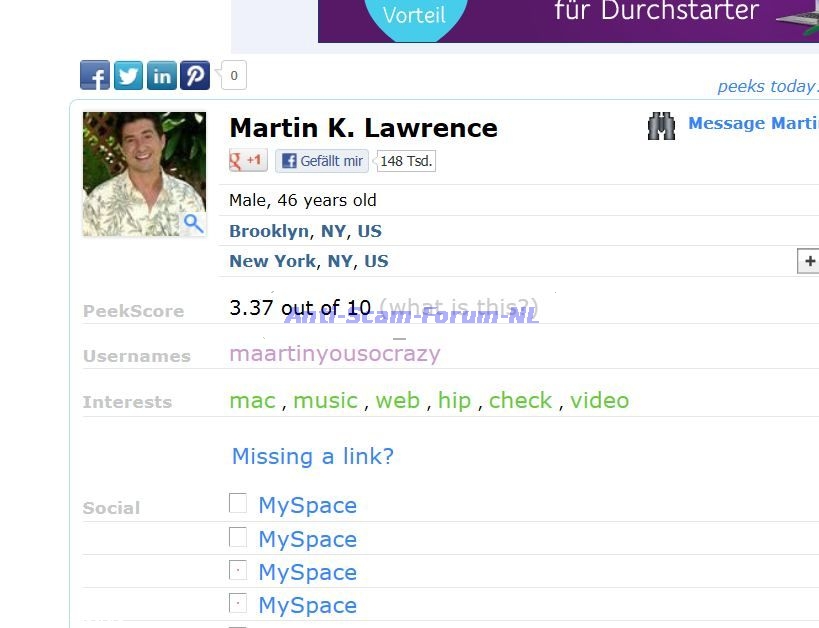
Task: Select the video interest tag
Action: (599, 400)
